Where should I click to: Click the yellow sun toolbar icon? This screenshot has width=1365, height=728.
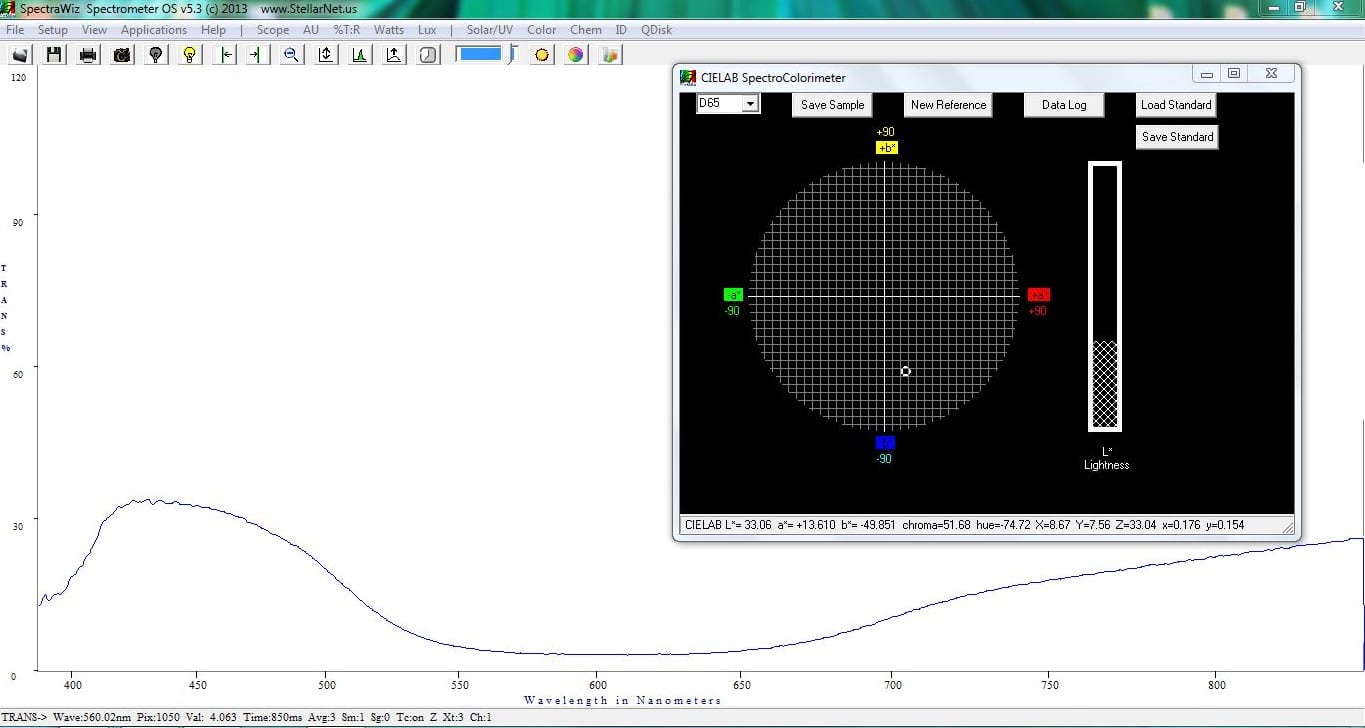(x=542, y=55)
